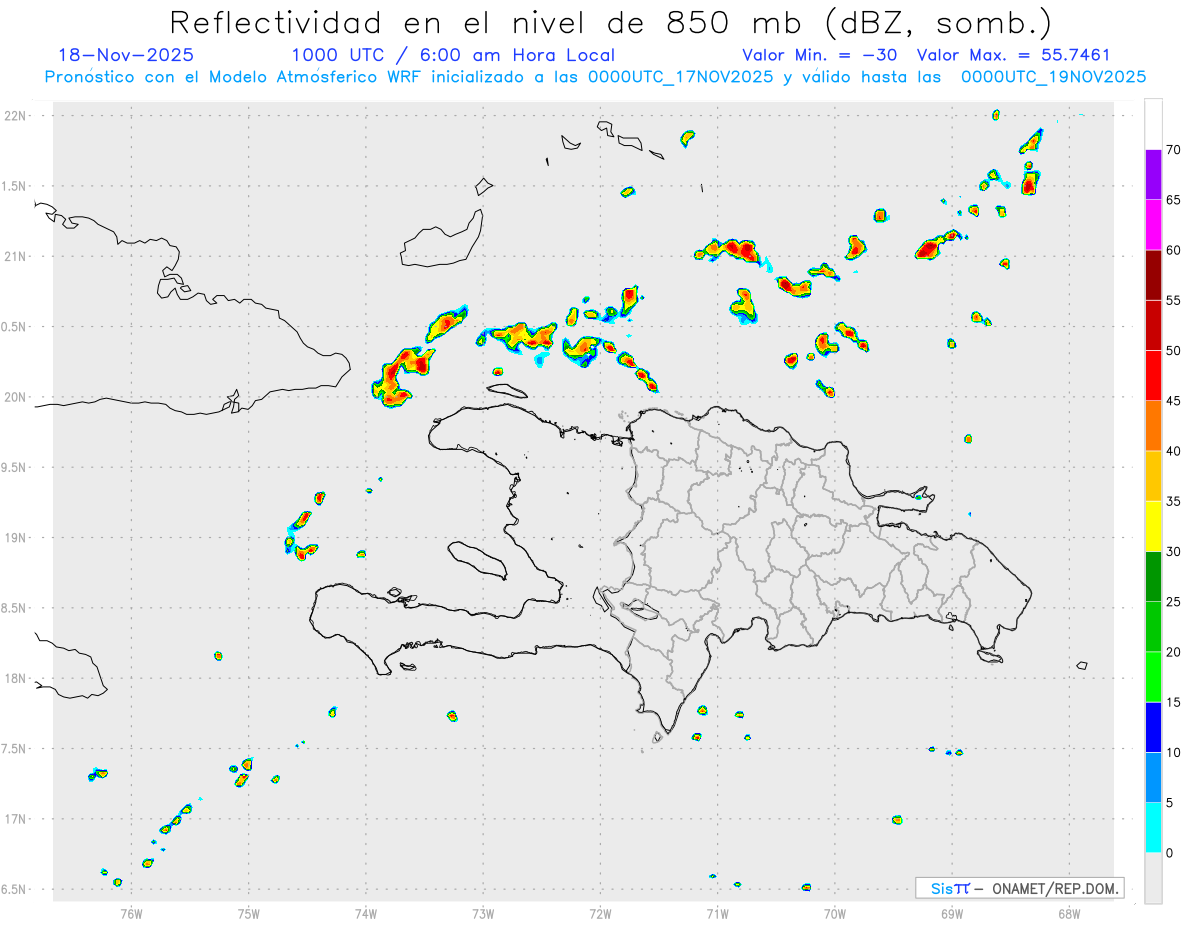Click the '15' colorbar value label
Screen dimensions: 1200x927
[x=1173, y=702]
